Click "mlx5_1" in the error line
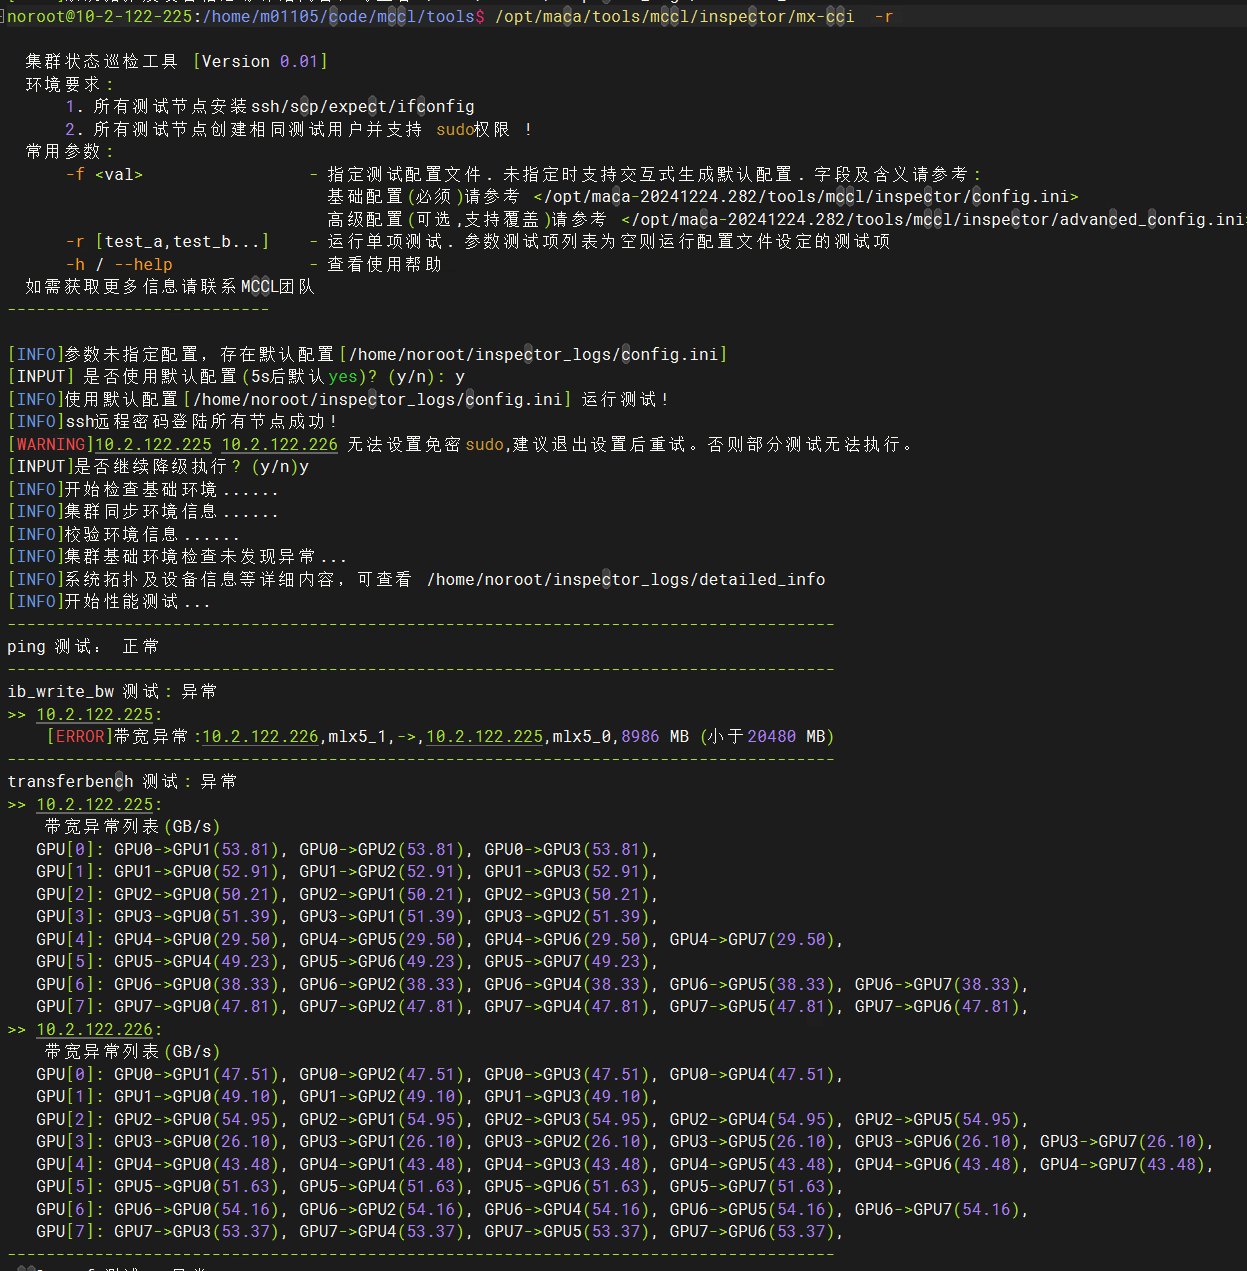This screenshot has width=1247, height=1271. click(357, 736)
